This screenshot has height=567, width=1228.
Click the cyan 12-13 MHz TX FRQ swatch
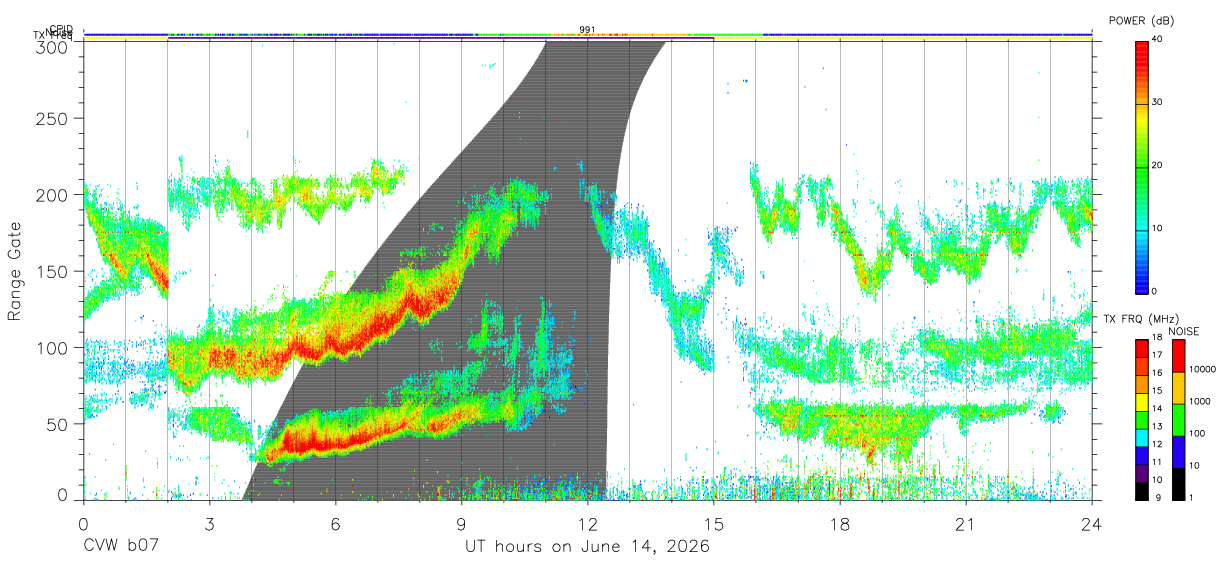coord(1140,437)
